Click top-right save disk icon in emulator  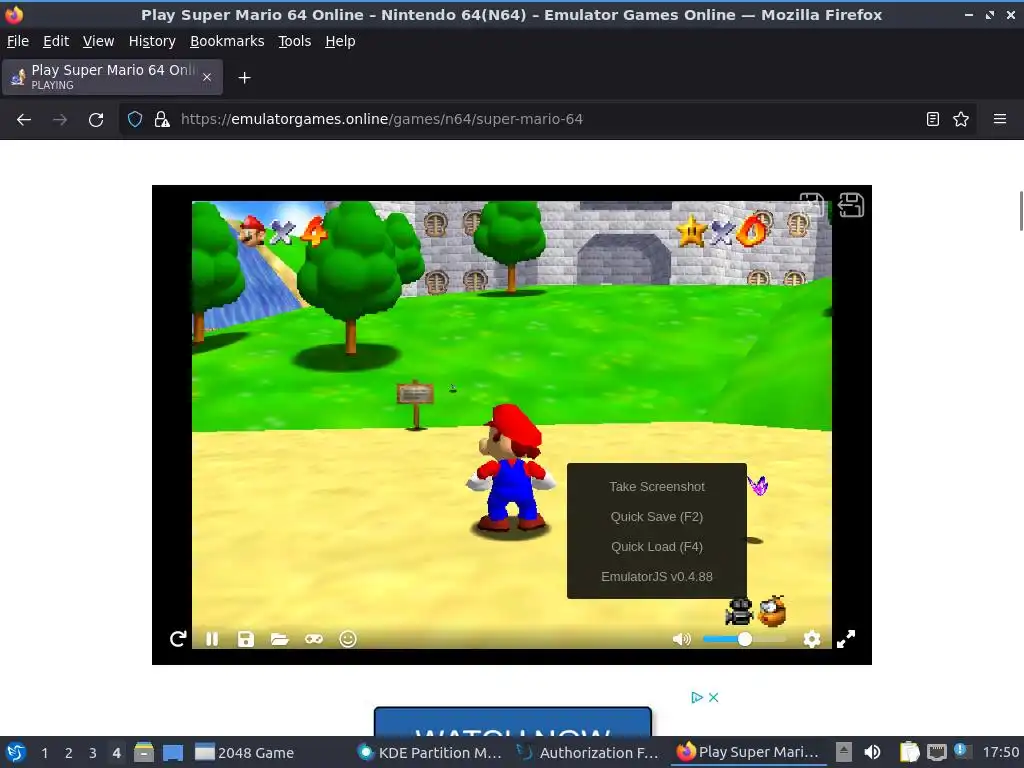coord(851,205)
